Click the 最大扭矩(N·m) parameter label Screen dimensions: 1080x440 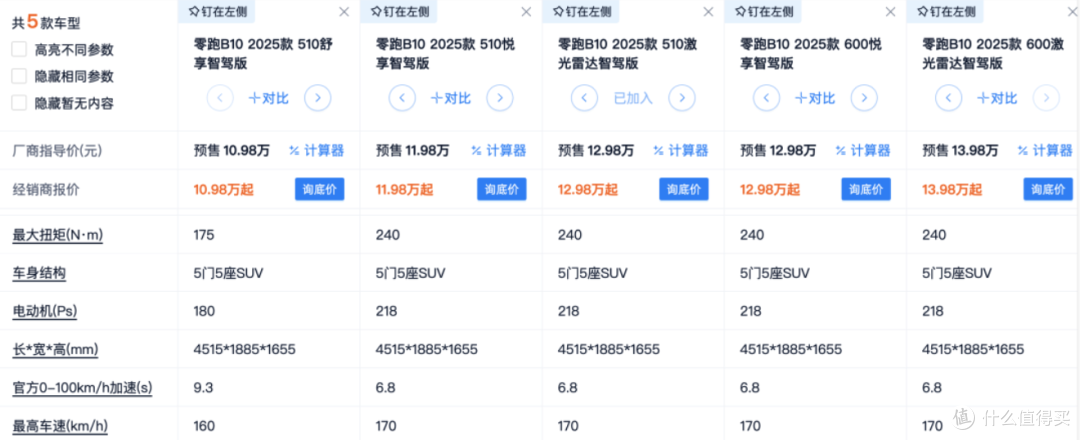pyautogui.click(x=58, y=235)
